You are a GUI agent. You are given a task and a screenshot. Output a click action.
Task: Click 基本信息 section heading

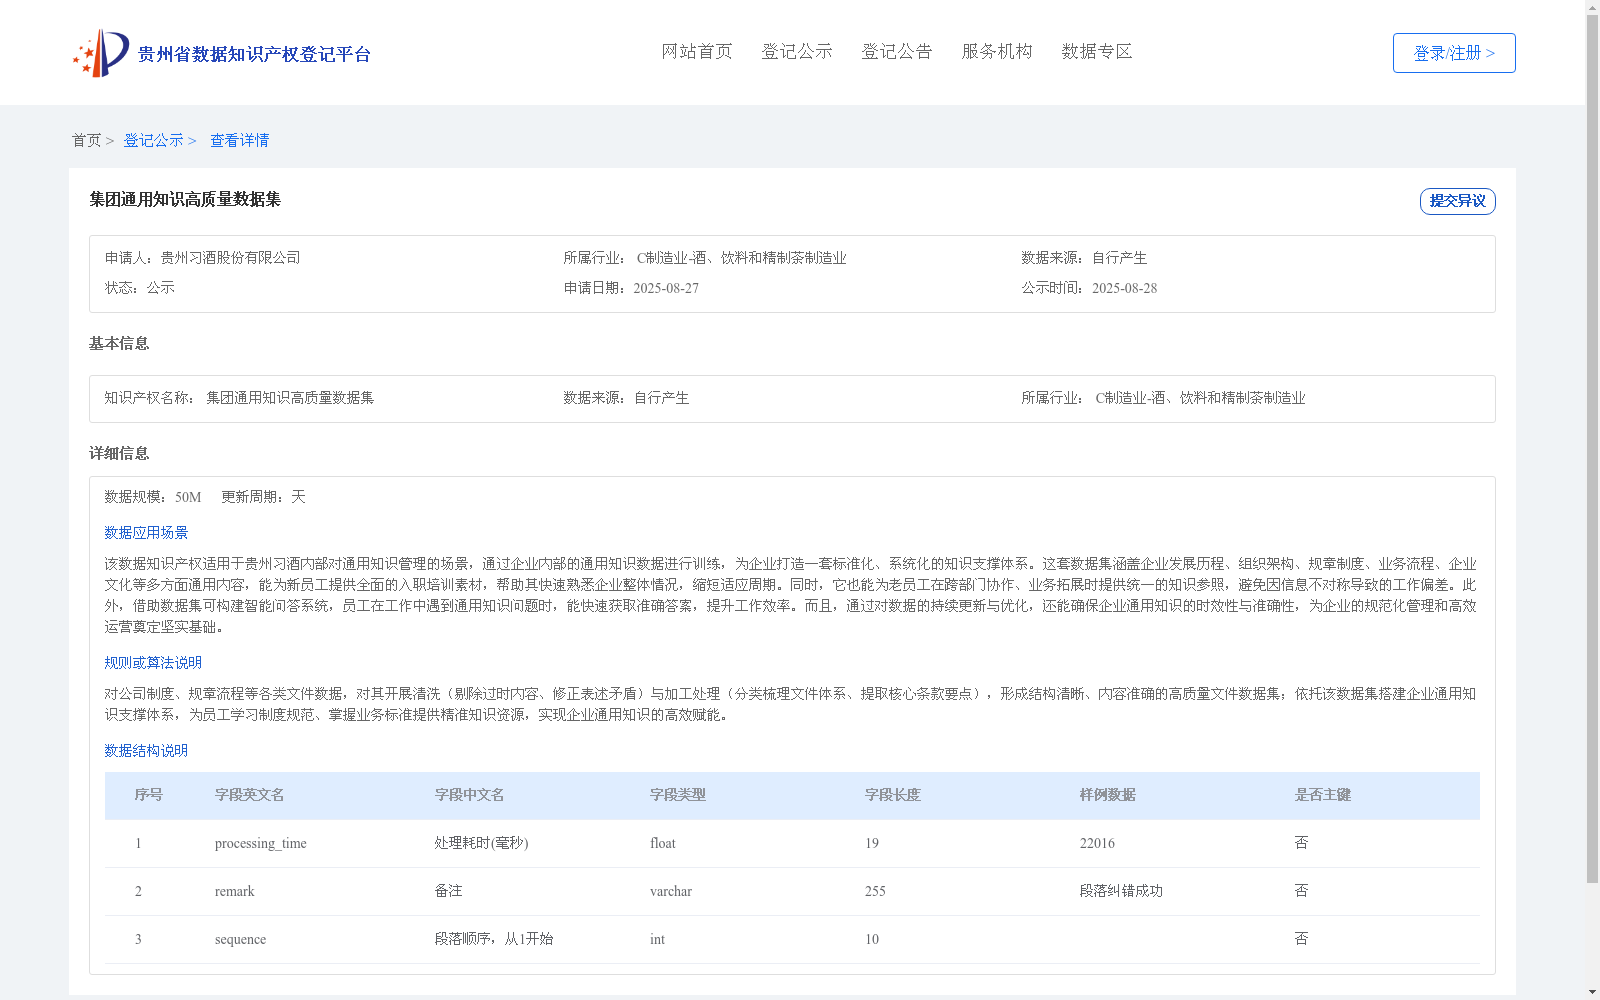119,343
